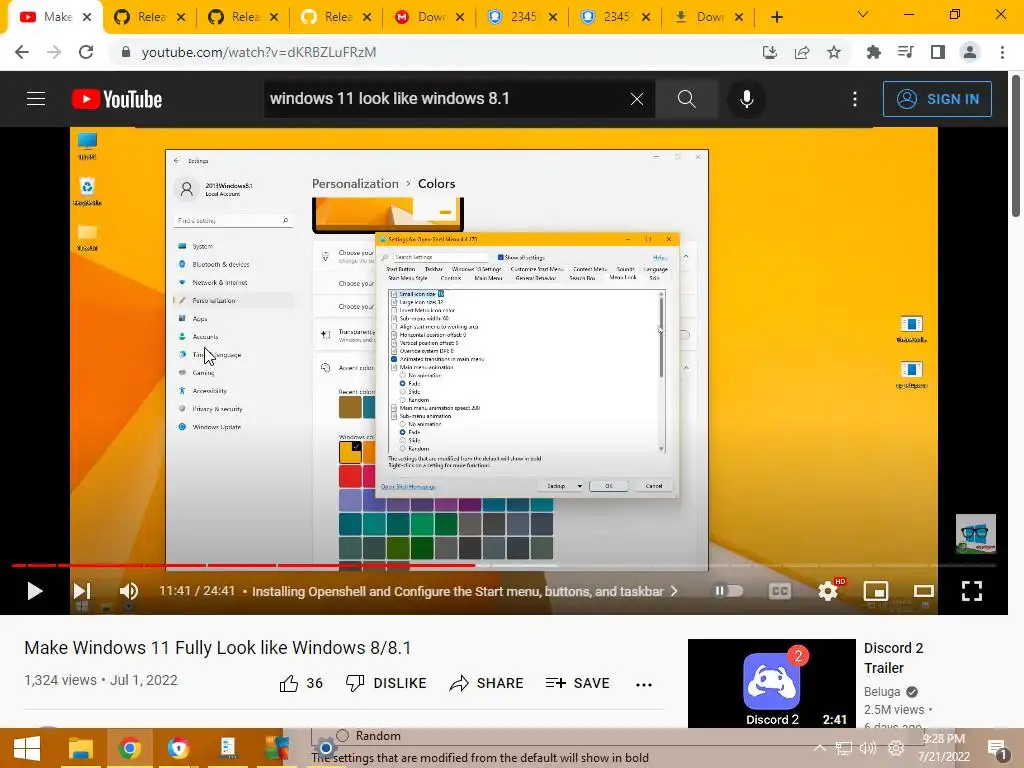Open the SHARE dialog for the video
1024x768 pixels.
click(487, 683)
